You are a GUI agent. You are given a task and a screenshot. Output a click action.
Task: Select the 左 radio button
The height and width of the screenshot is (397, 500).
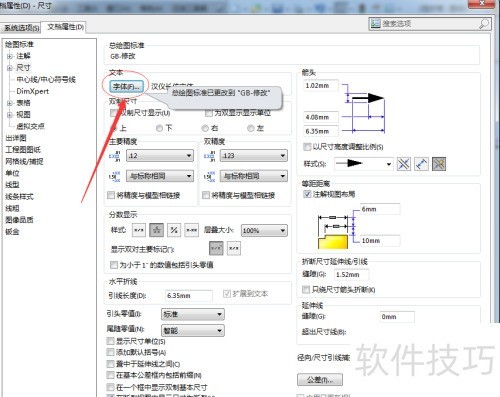[x=251, y=128]
